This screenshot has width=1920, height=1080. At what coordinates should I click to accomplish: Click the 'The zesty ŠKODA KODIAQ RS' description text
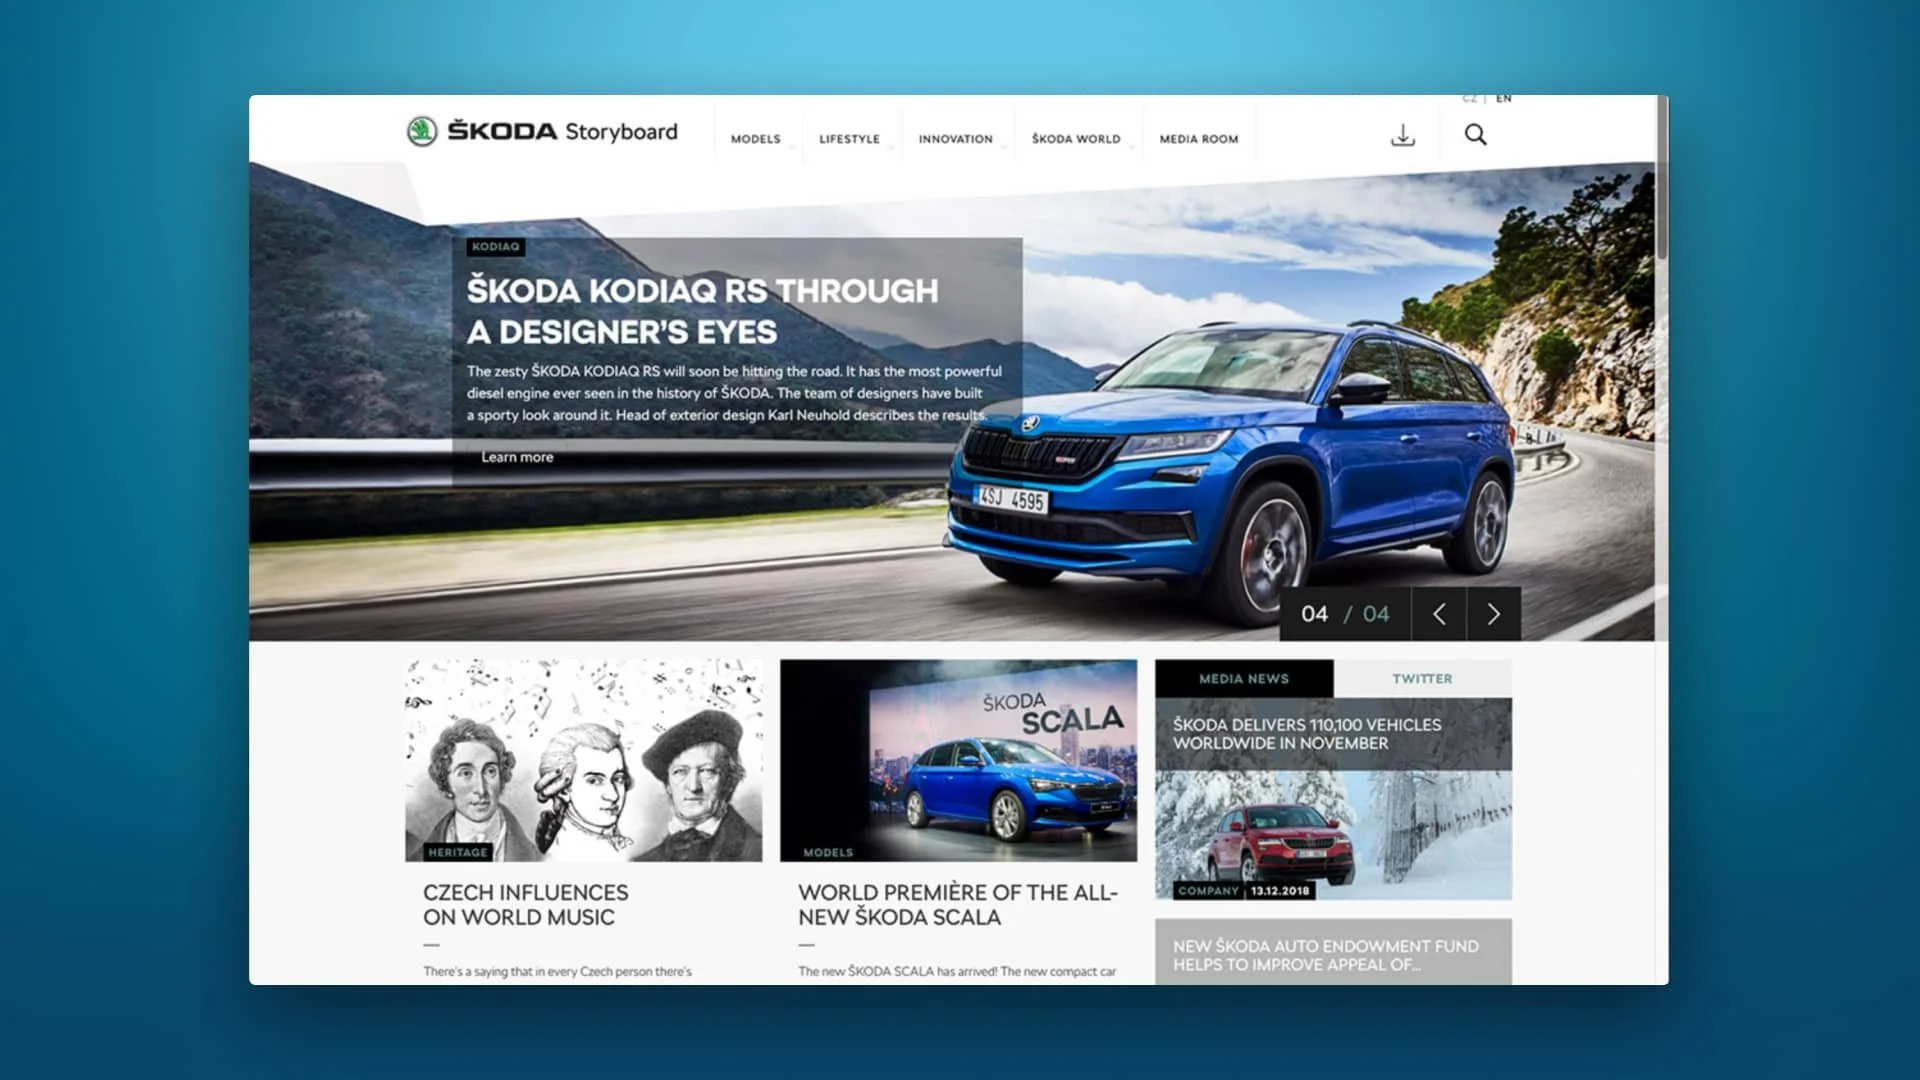click(734, 393)
